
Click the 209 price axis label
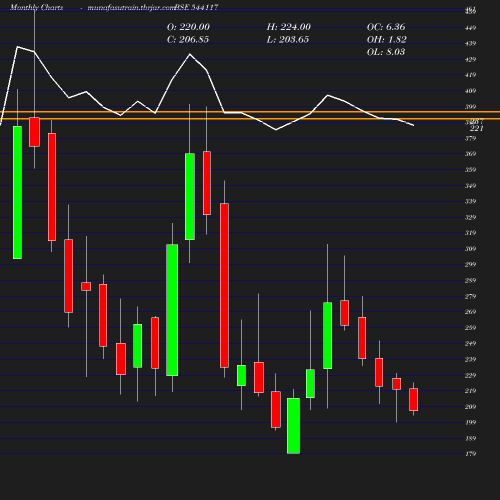click(471, 407)
